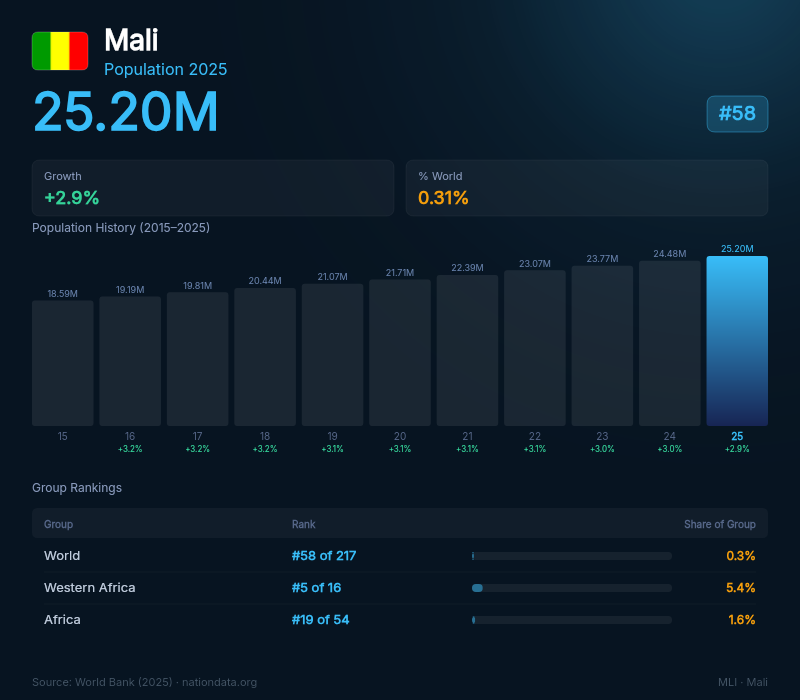Select the 2015 bar labeled 18.59M
The width and height of the screenshot is (800, 700).
point(63,363)
